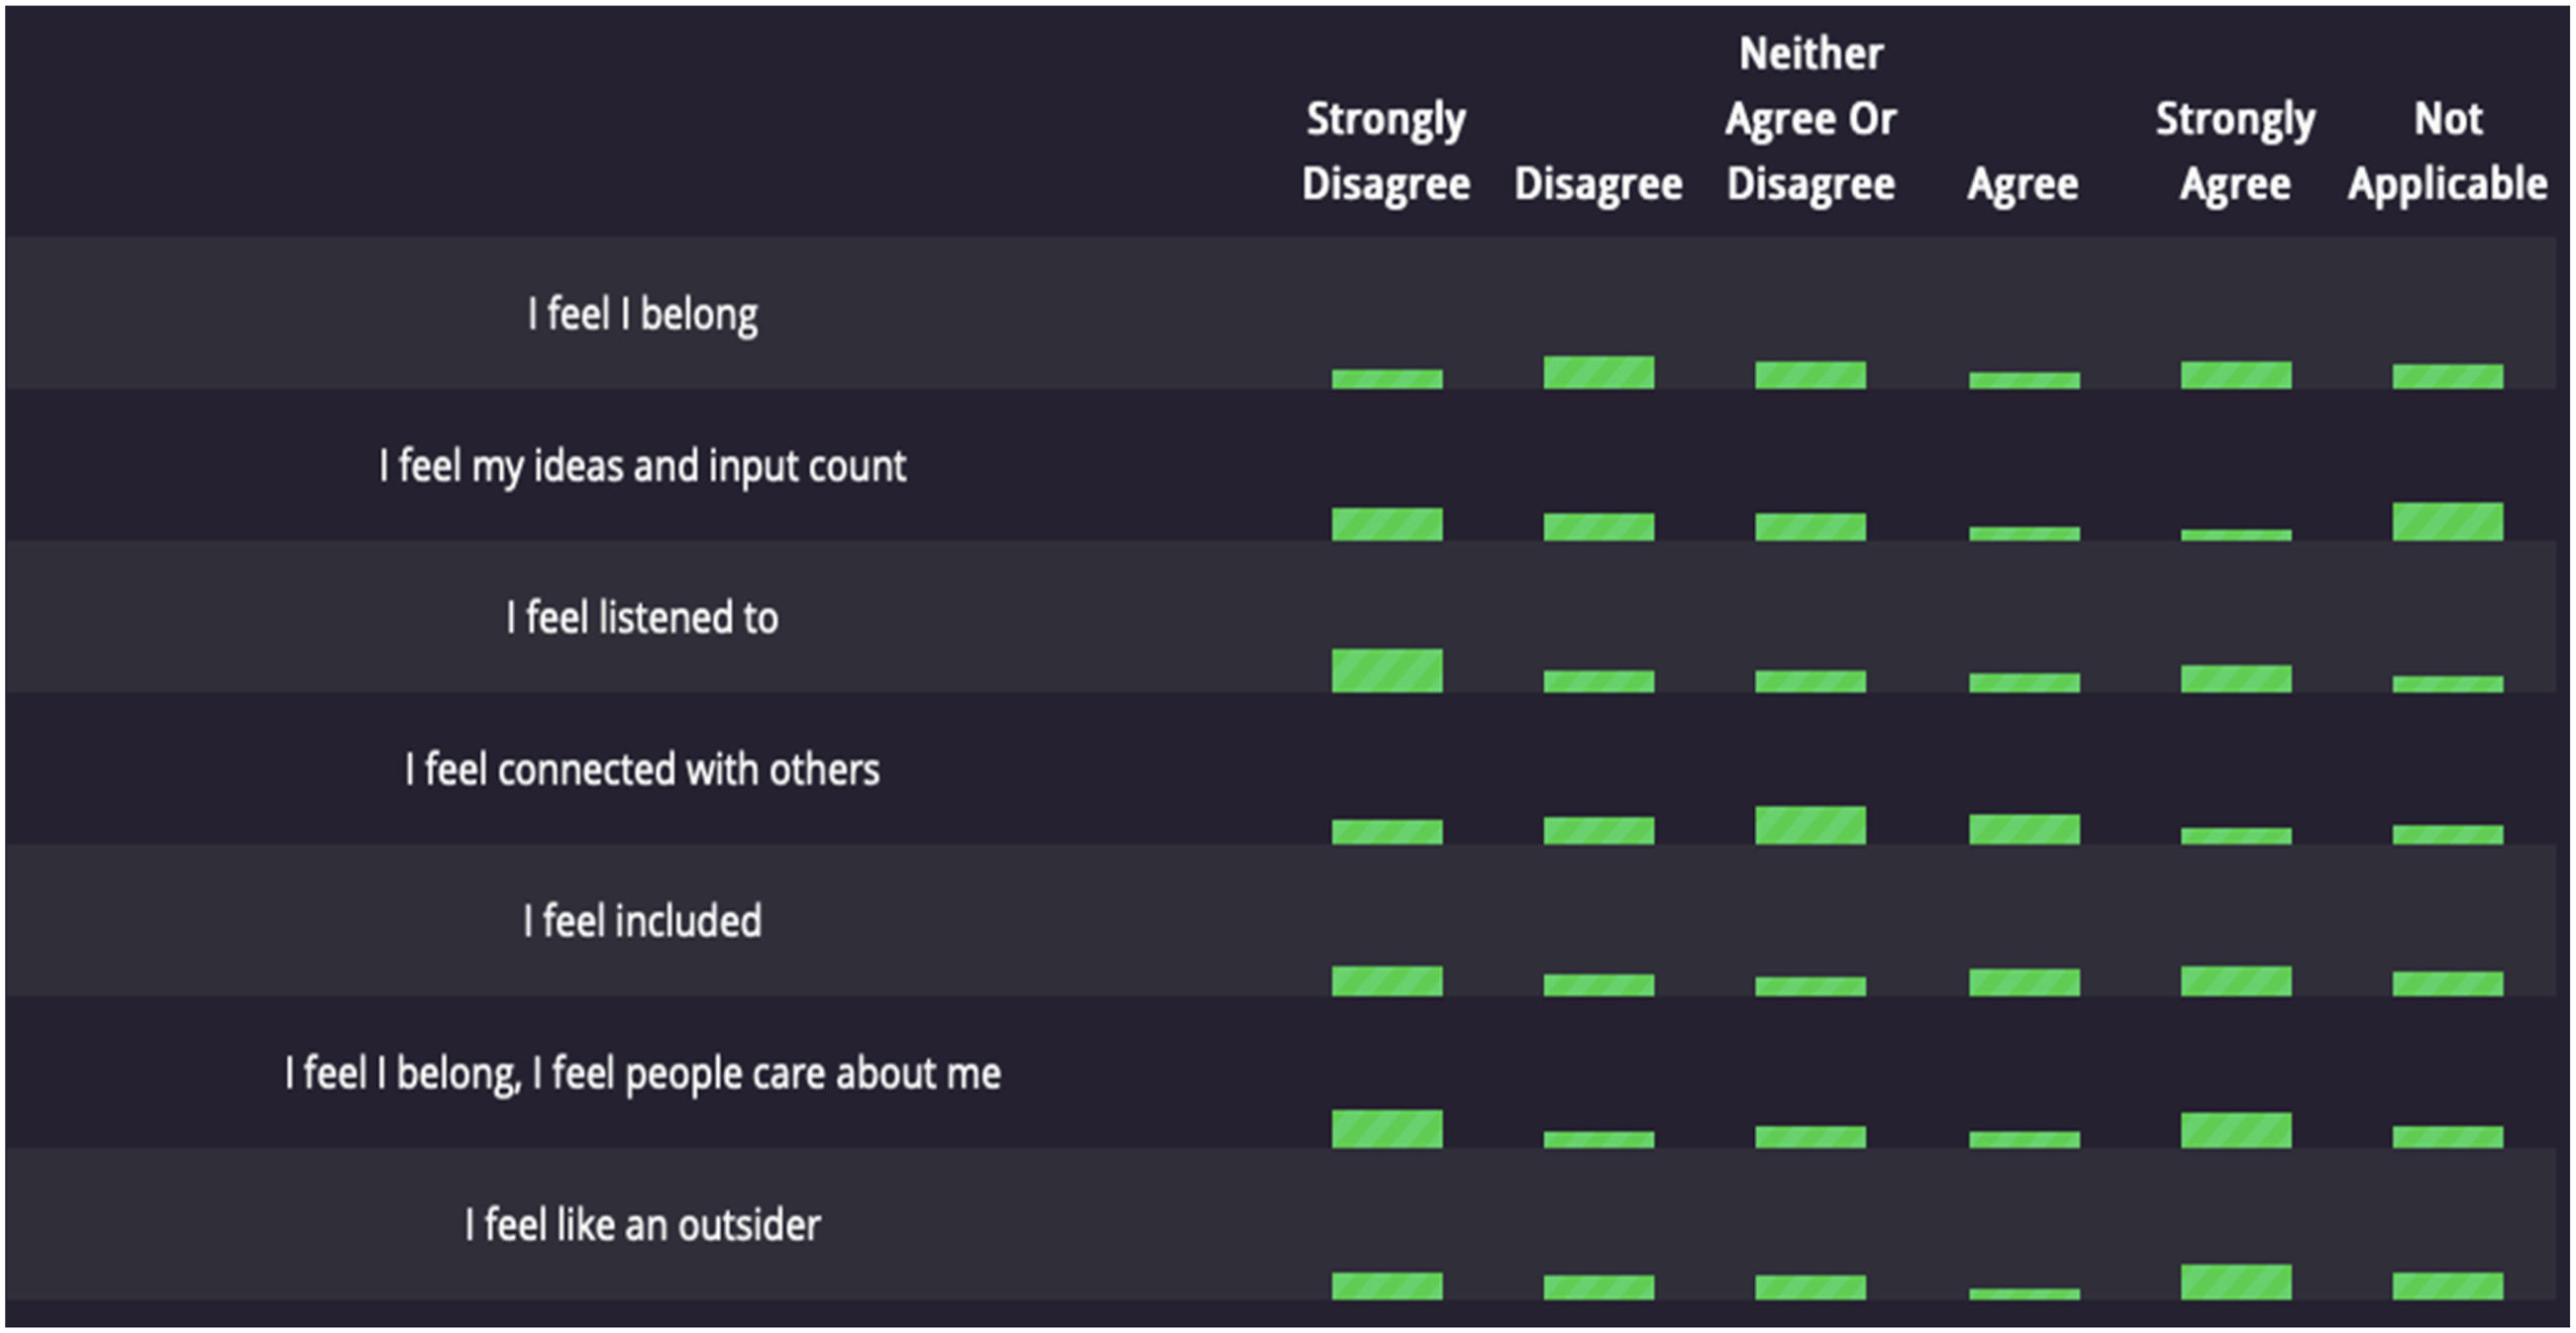
Task: Select the Agree column header
Action: tap(2023, 184)
